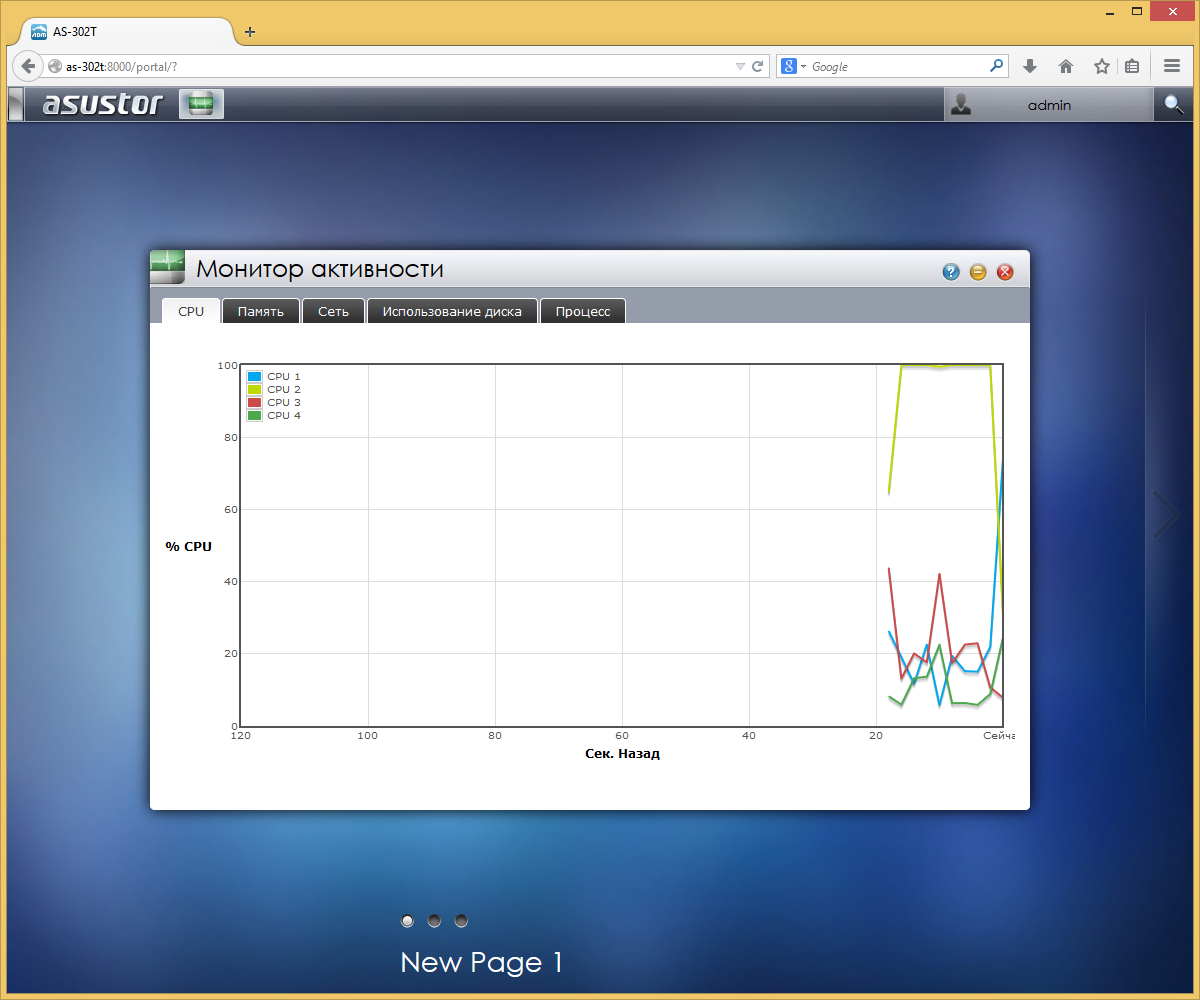Show bookmarks list icon
The image size is (1200, 1000).
1132,66
